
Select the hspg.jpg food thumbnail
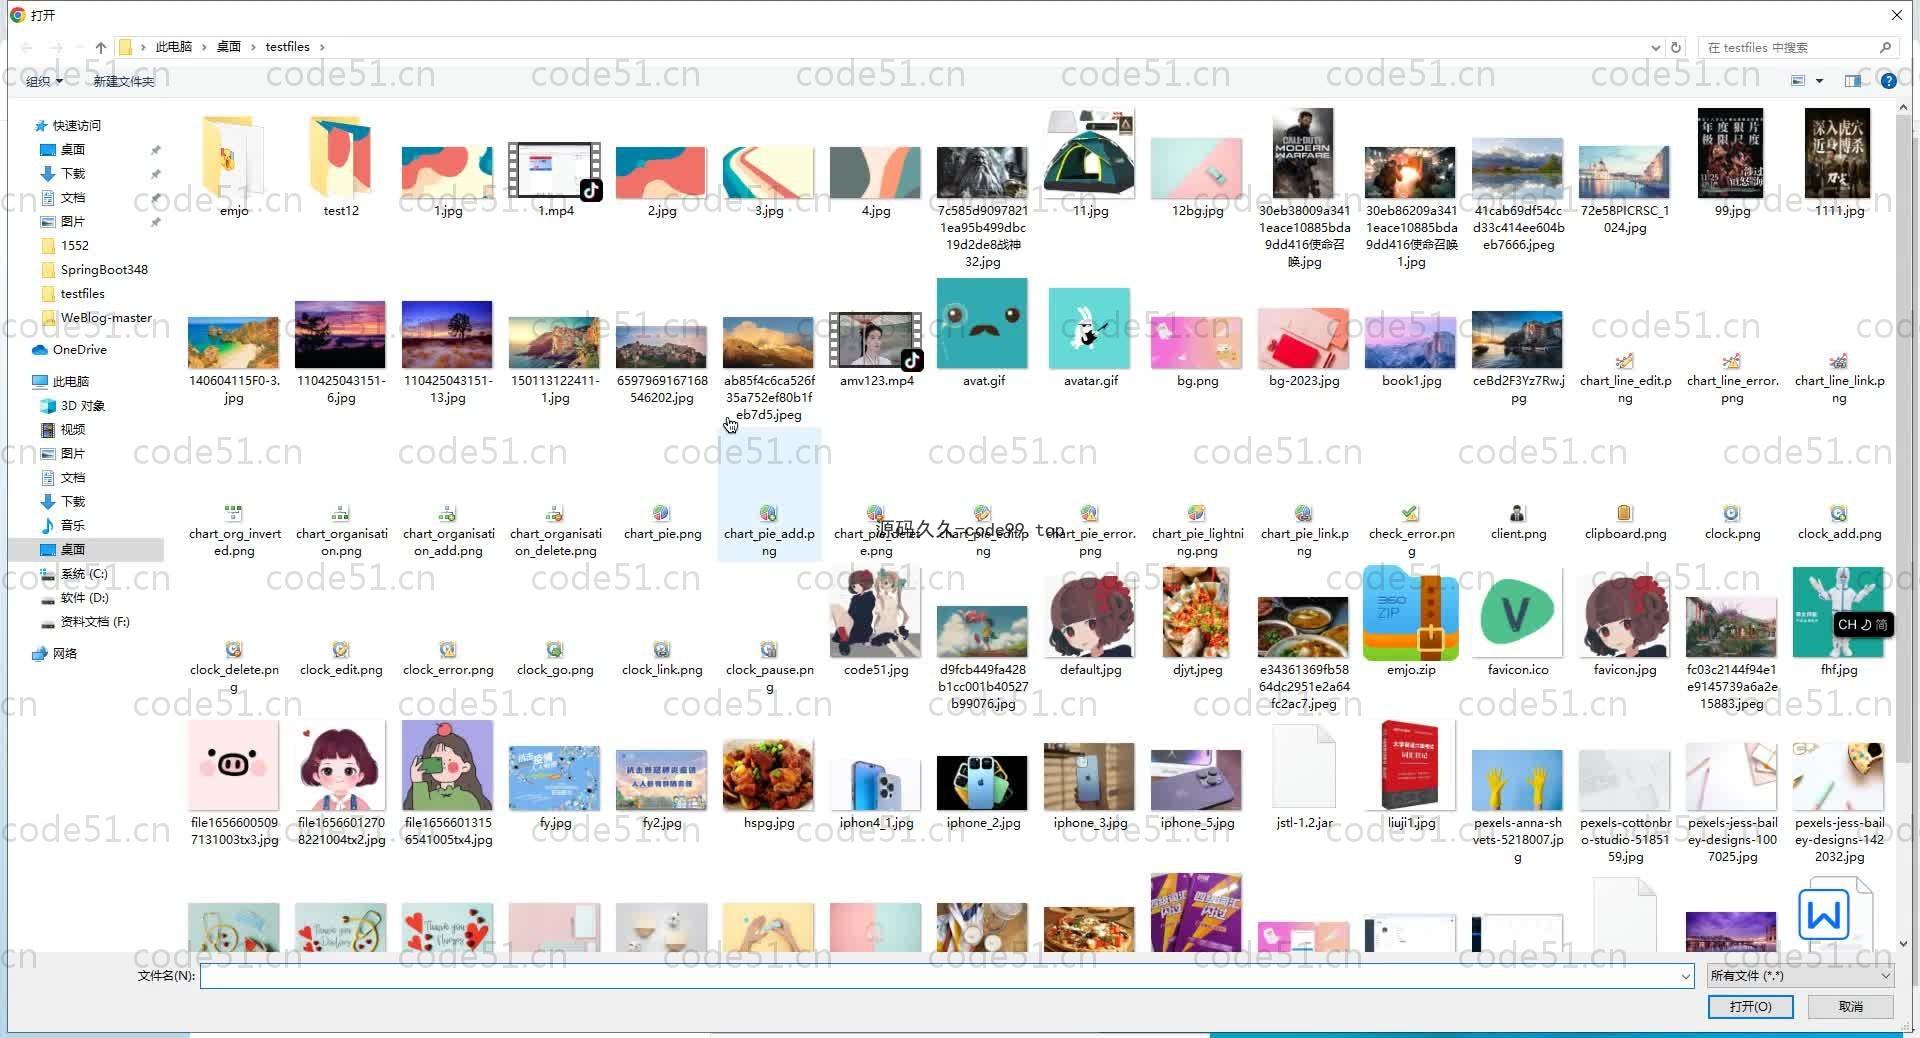click(769, 775)
